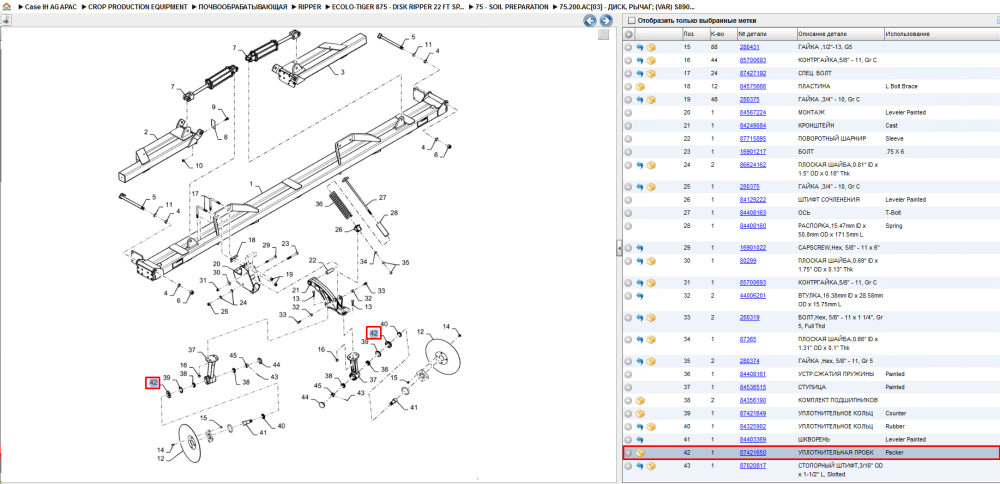Click the blue arrow icon in row 41
1000x484 pixels.
tap(640, 439)
